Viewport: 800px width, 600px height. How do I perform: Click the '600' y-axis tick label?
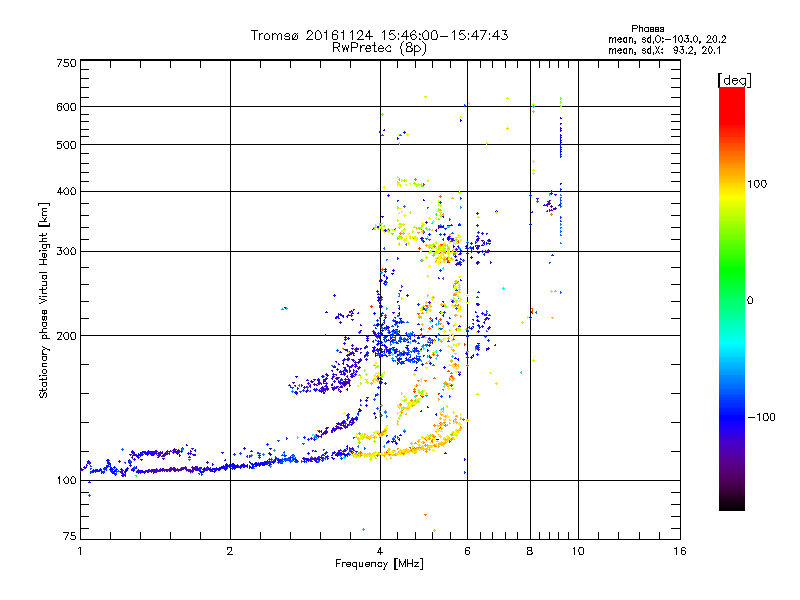66,107
